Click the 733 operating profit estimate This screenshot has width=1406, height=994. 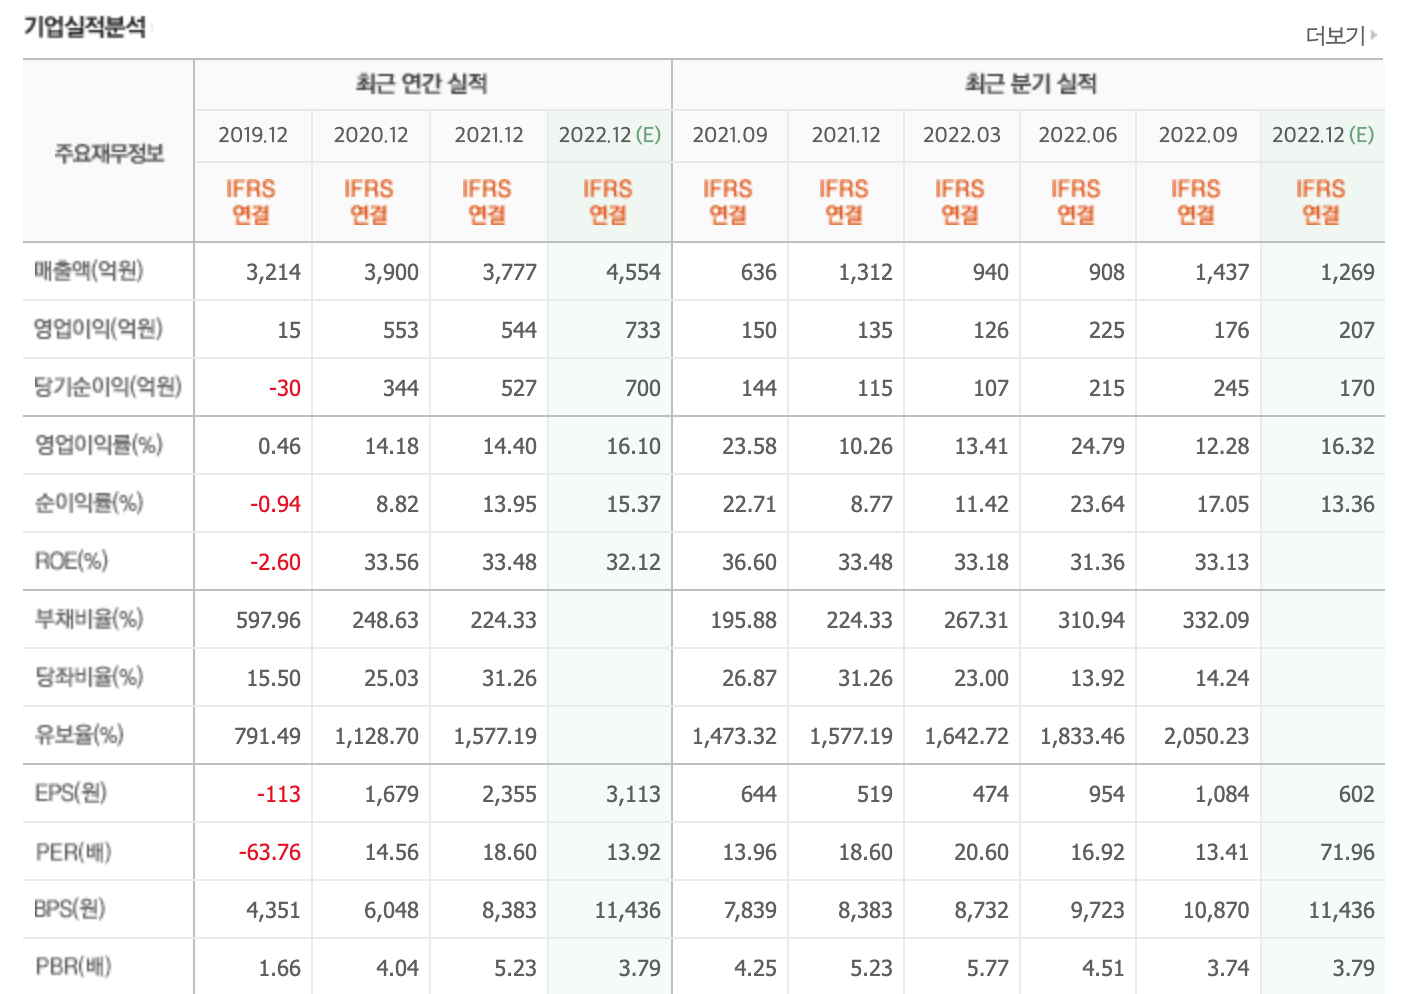(643, 330)
